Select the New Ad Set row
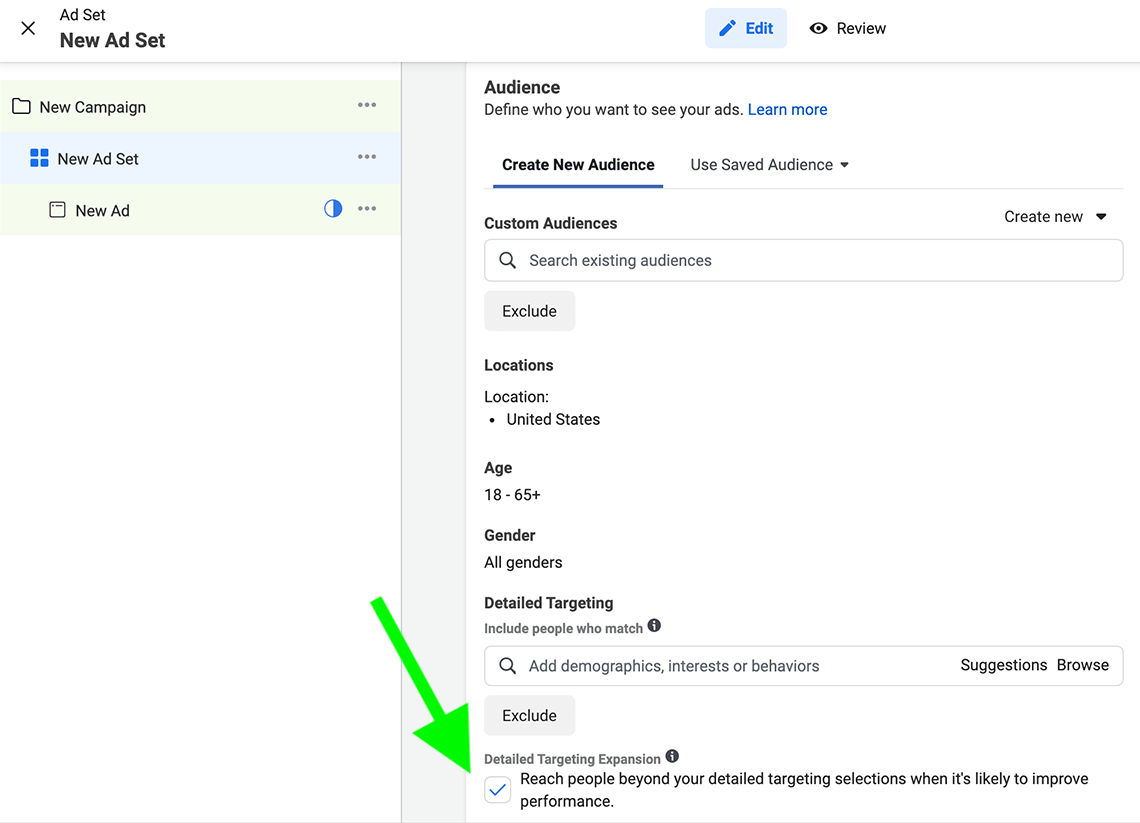 200,158
